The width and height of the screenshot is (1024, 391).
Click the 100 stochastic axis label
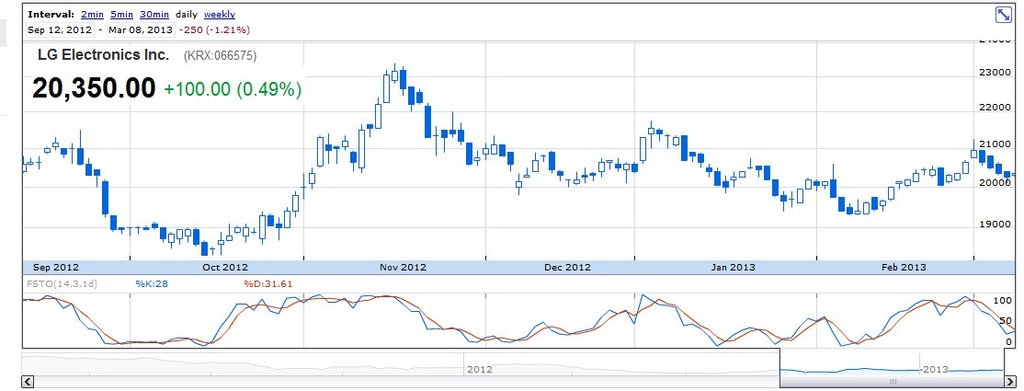click(1002, 301)
